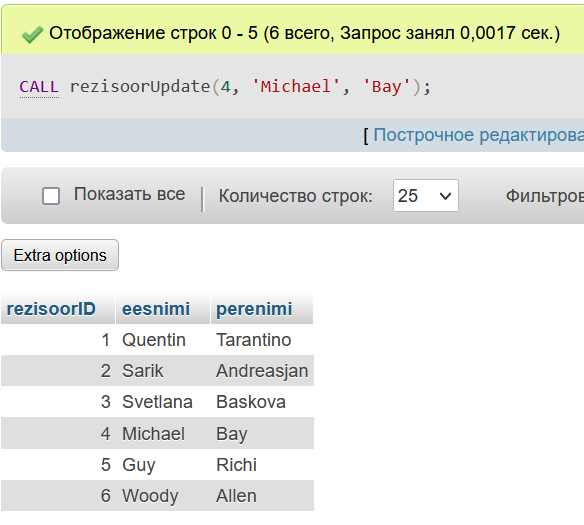This screenshot has height=525, width=584.
Task: Sort by rezisoorID column header
Action: click(51, 309)
